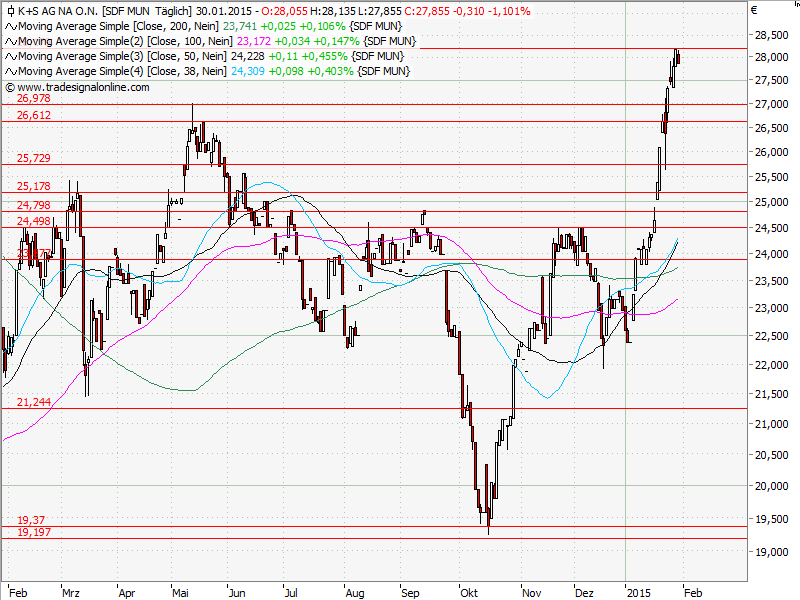The image size is (800, 600).
Task: Click the 21,244 support line label
Action: 34,402
